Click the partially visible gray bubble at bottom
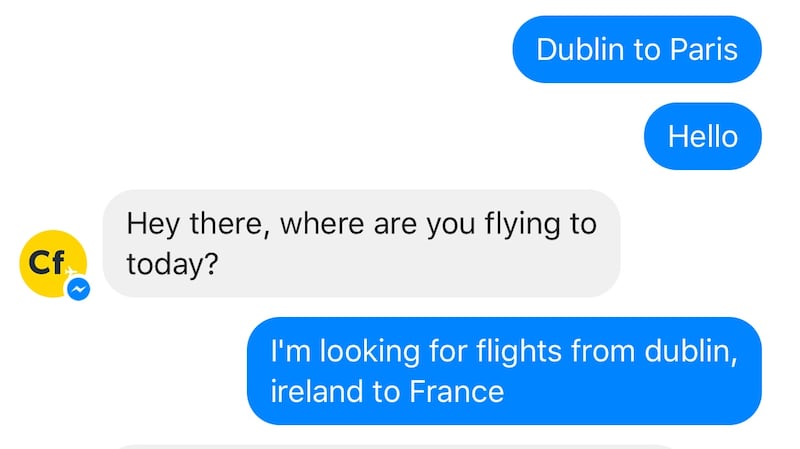 tap(400, 446)
